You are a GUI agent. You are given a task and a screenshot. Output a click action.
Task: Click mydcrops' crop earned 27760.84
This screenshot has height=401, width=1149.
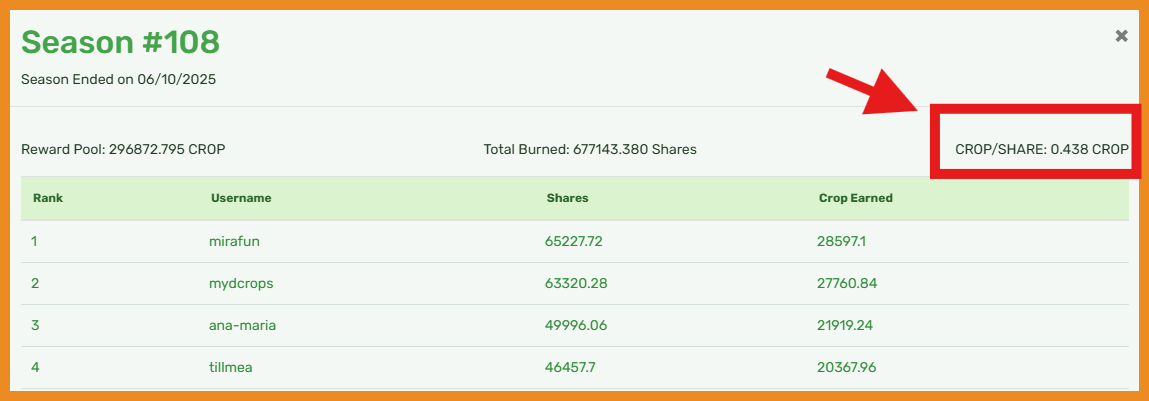(x=846, y=283)
